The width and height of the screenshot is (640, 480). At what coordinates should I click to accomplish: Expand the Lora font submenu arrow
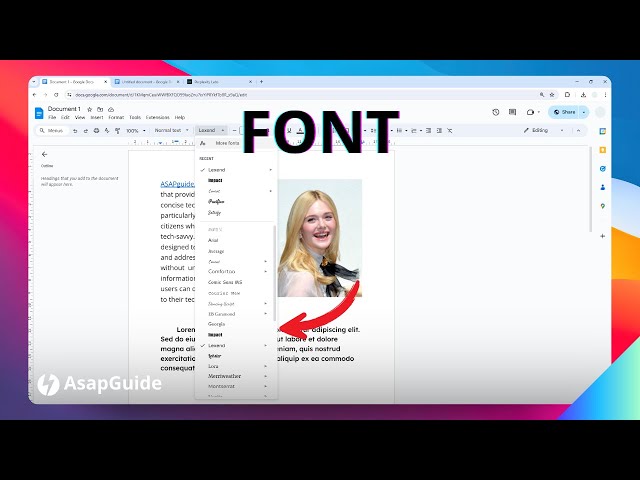[x=266, y=366]
